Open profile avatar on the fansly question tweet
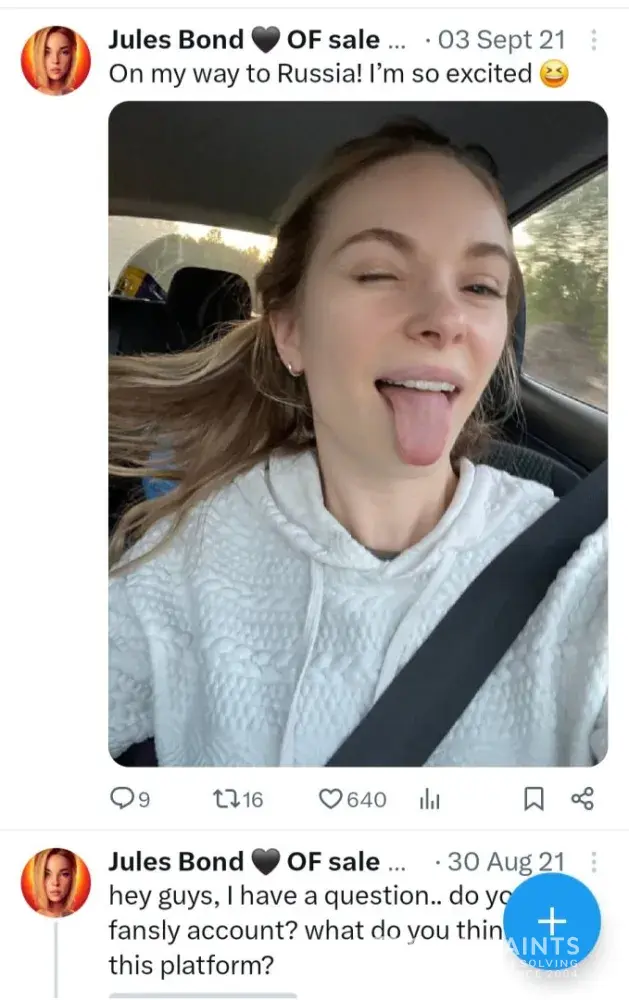629x1000 pixels. 56,882
